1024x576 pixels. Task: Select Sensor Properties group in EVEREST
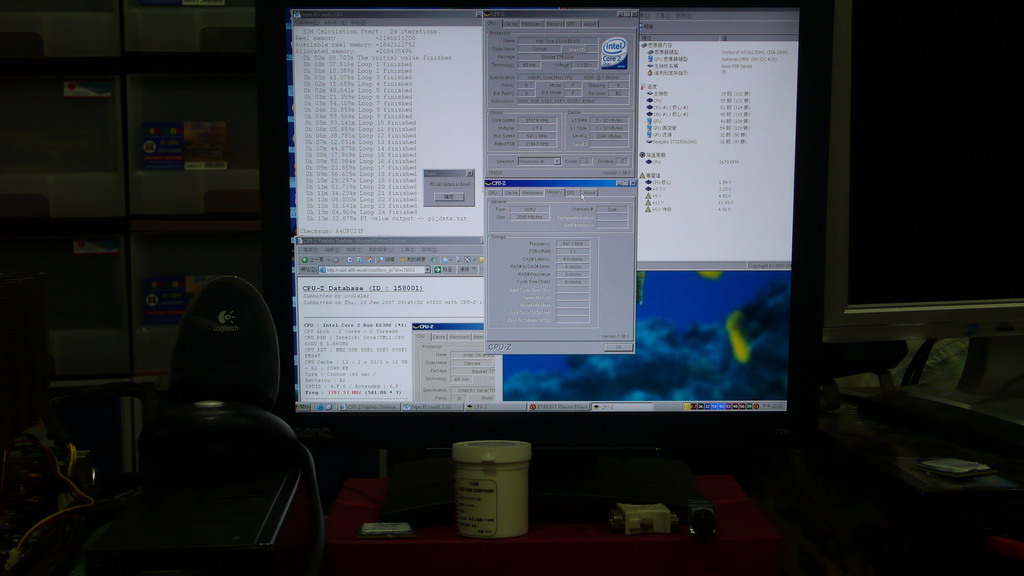coord(658,45)
